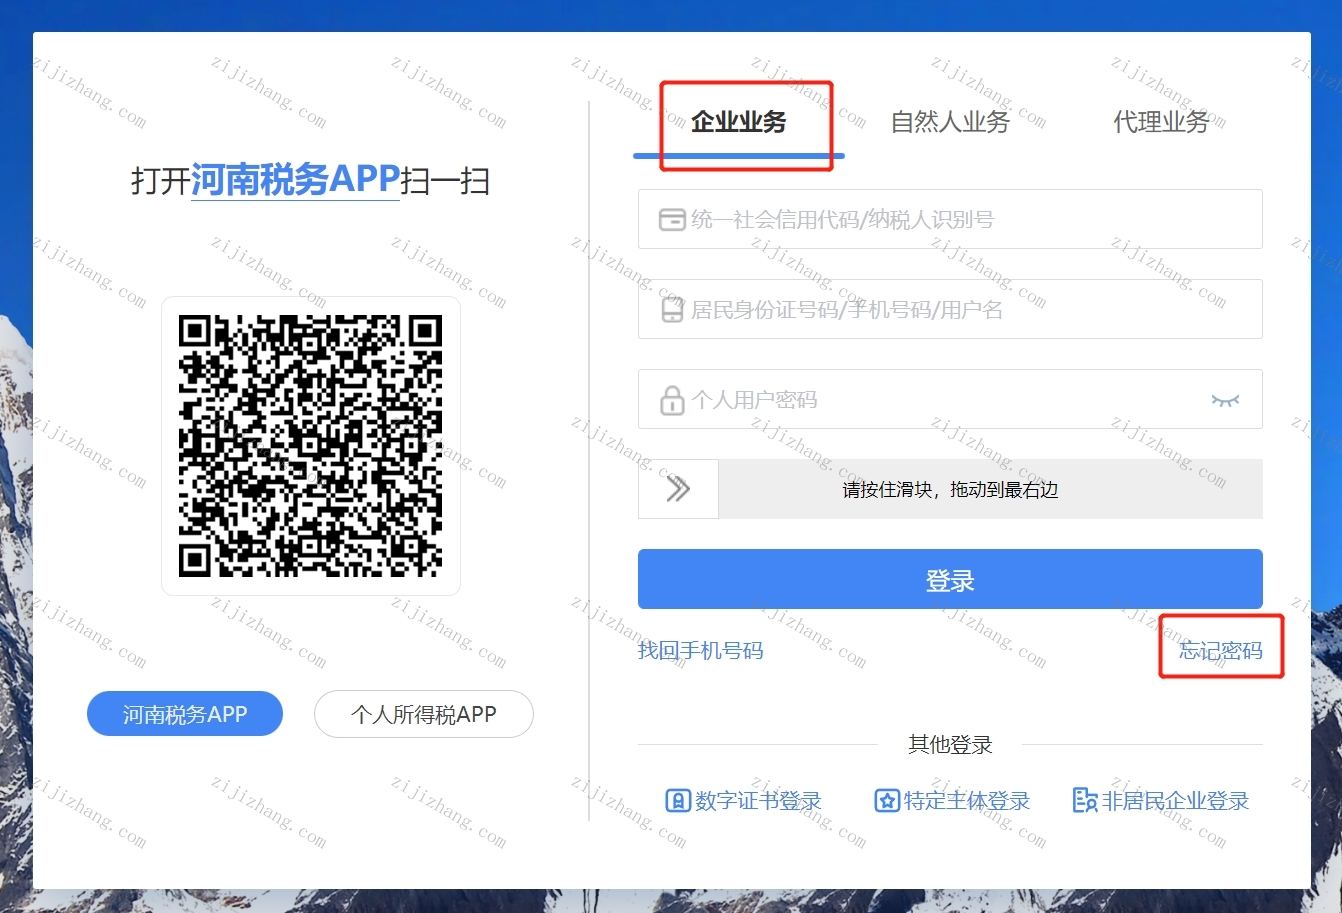Screen dimensions: 1342x913
Task: Focus the 个人用户密码 password field
Action: pyautogui.click(x=950, y=399)
